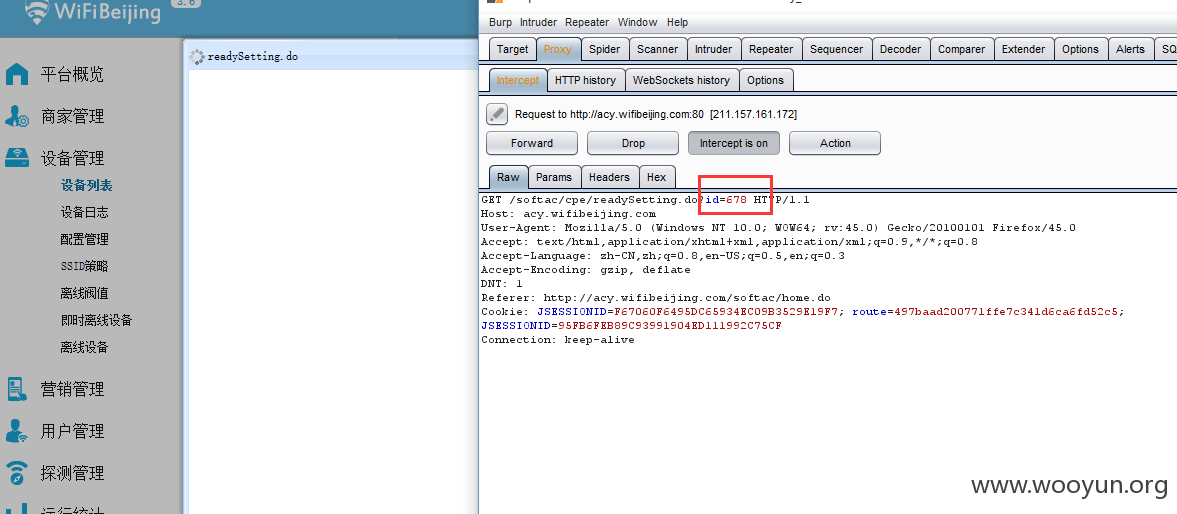Switch to the Repeater tool tab

(x=771, y=50)
